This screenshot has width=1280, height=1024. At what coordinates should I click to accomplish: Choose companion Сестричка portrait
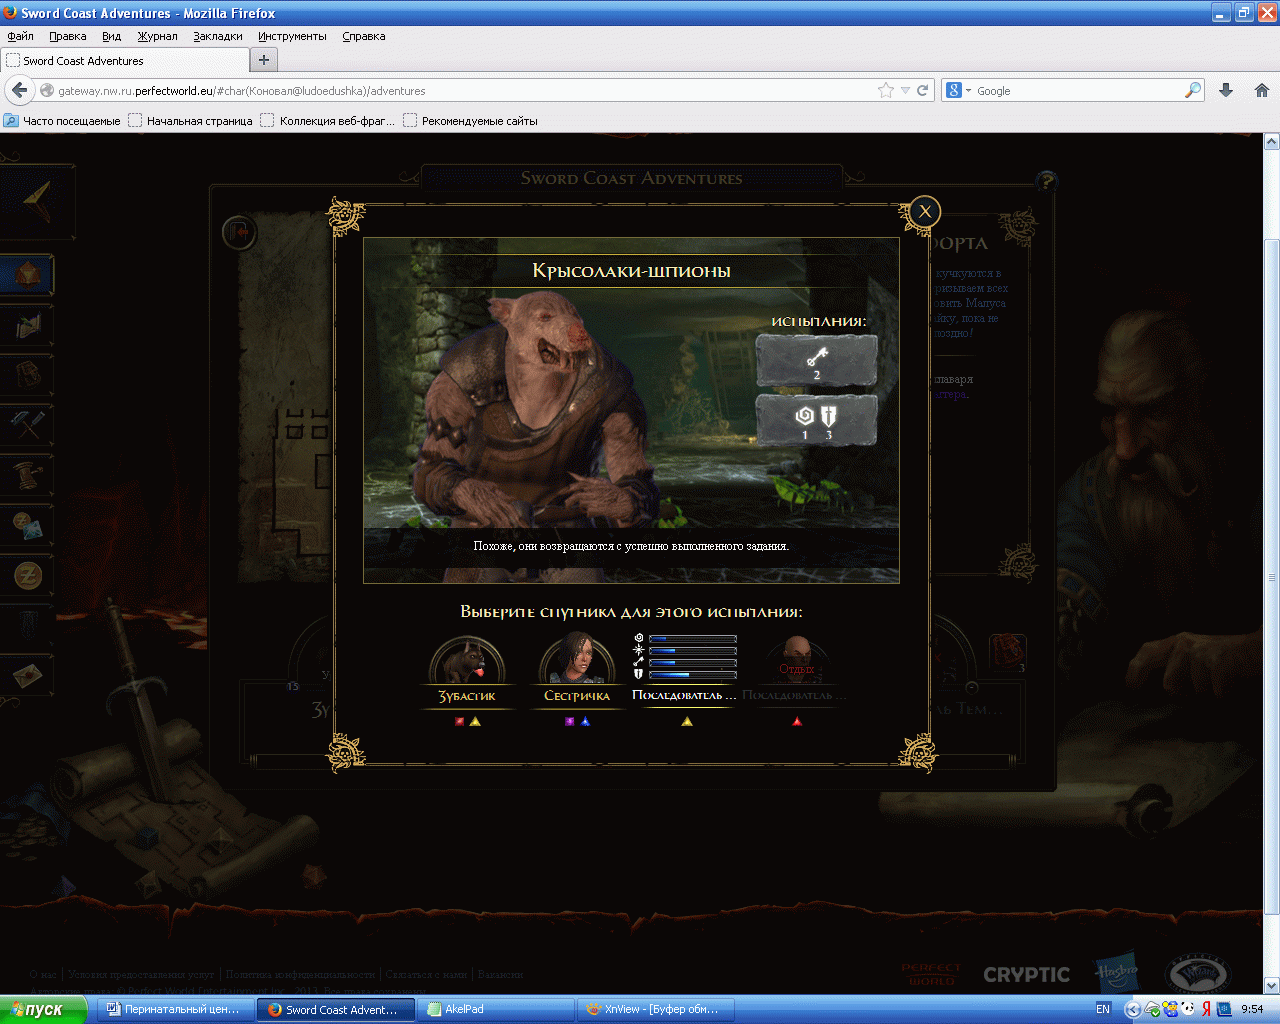[x=577, y=659]
